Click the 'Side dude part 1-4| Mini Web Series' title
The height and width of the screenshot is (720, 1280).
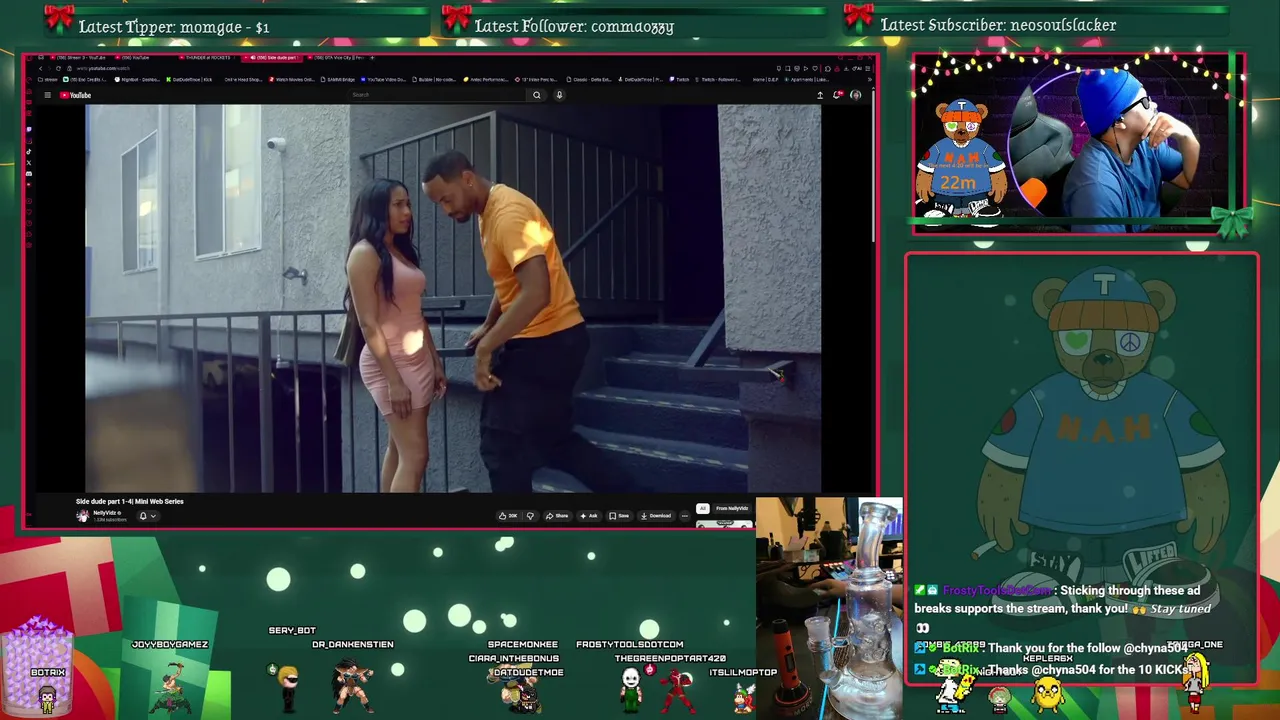(130, 501)
